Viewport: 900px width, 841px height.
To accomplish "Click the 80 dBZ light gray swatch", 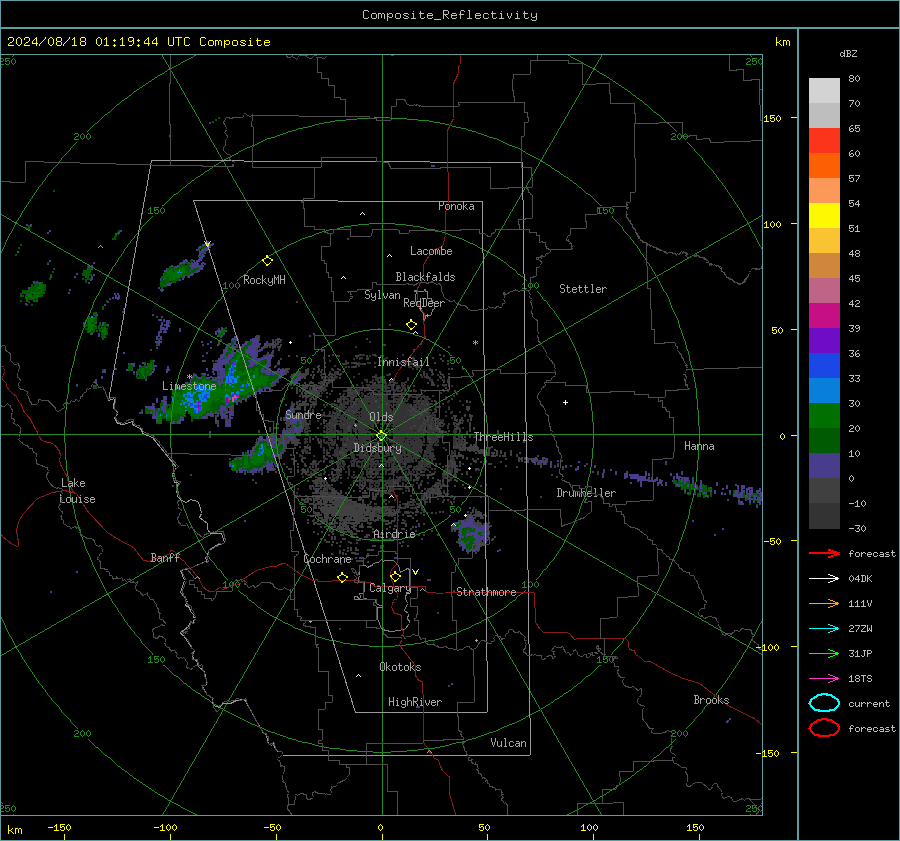I will (824, 90).
